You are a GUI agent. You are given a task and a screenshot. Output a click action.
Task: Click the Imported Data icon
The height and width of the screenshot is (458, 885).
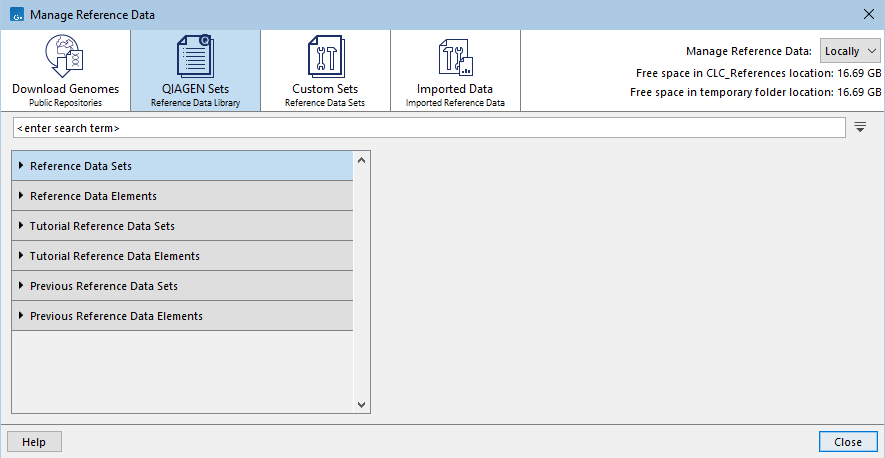point(455,56)
